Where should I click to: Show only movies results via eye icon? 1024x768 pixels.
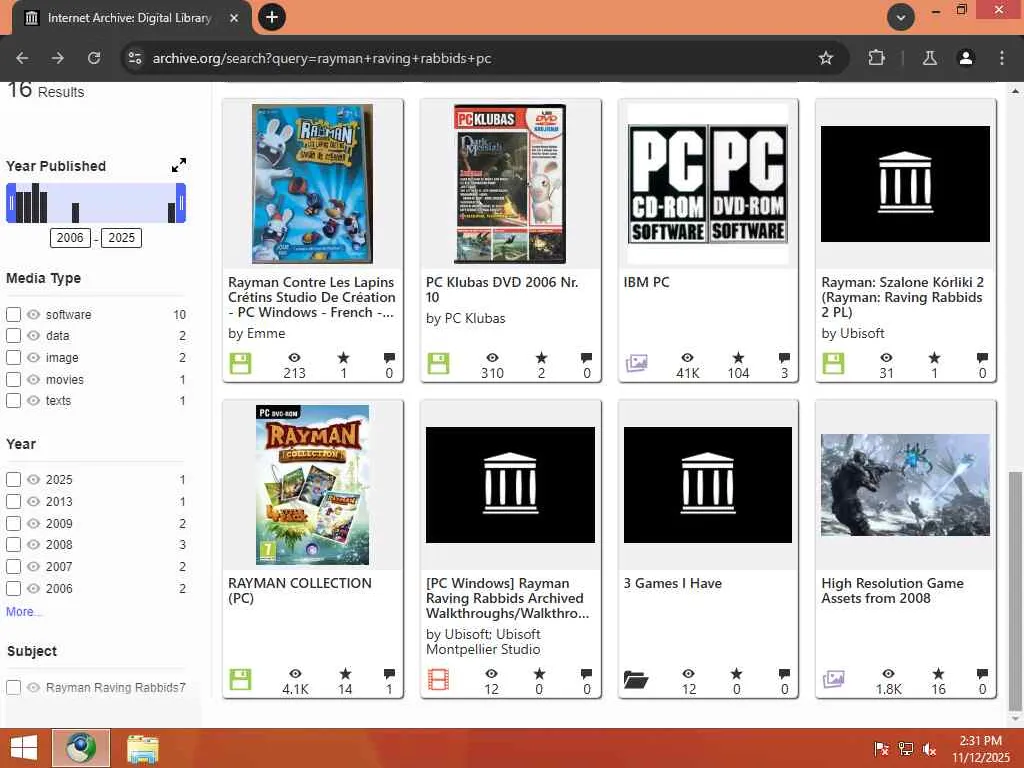[33, 379]
